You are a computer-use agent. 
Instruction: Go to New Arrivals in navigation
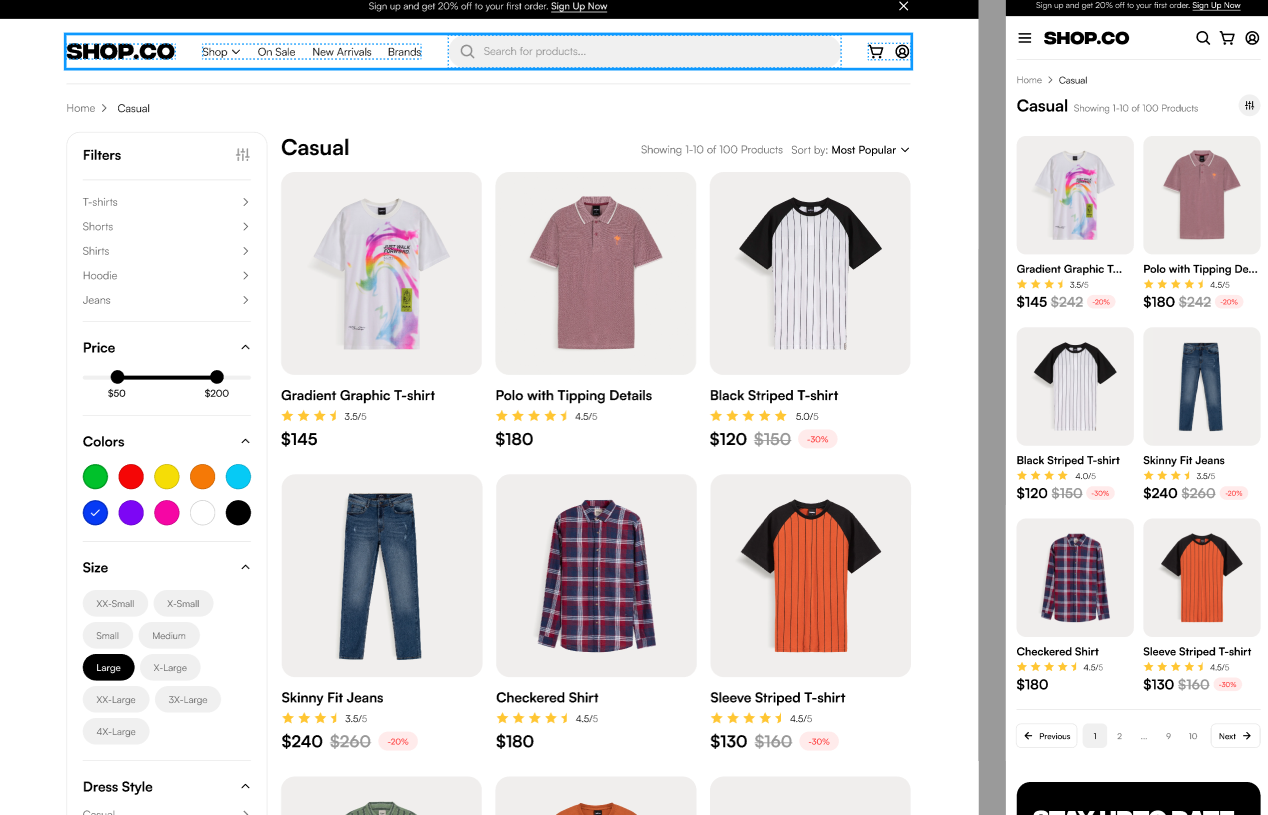(341, 52)
